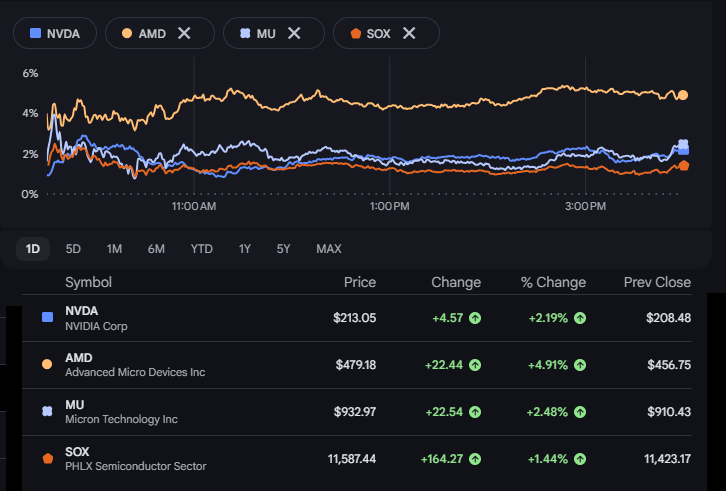Open the AMD symbol link in table

click(79, 358)
